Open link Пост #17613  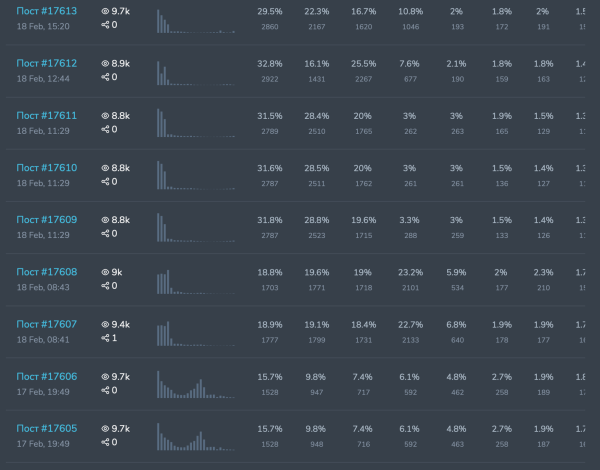(46, 10)
